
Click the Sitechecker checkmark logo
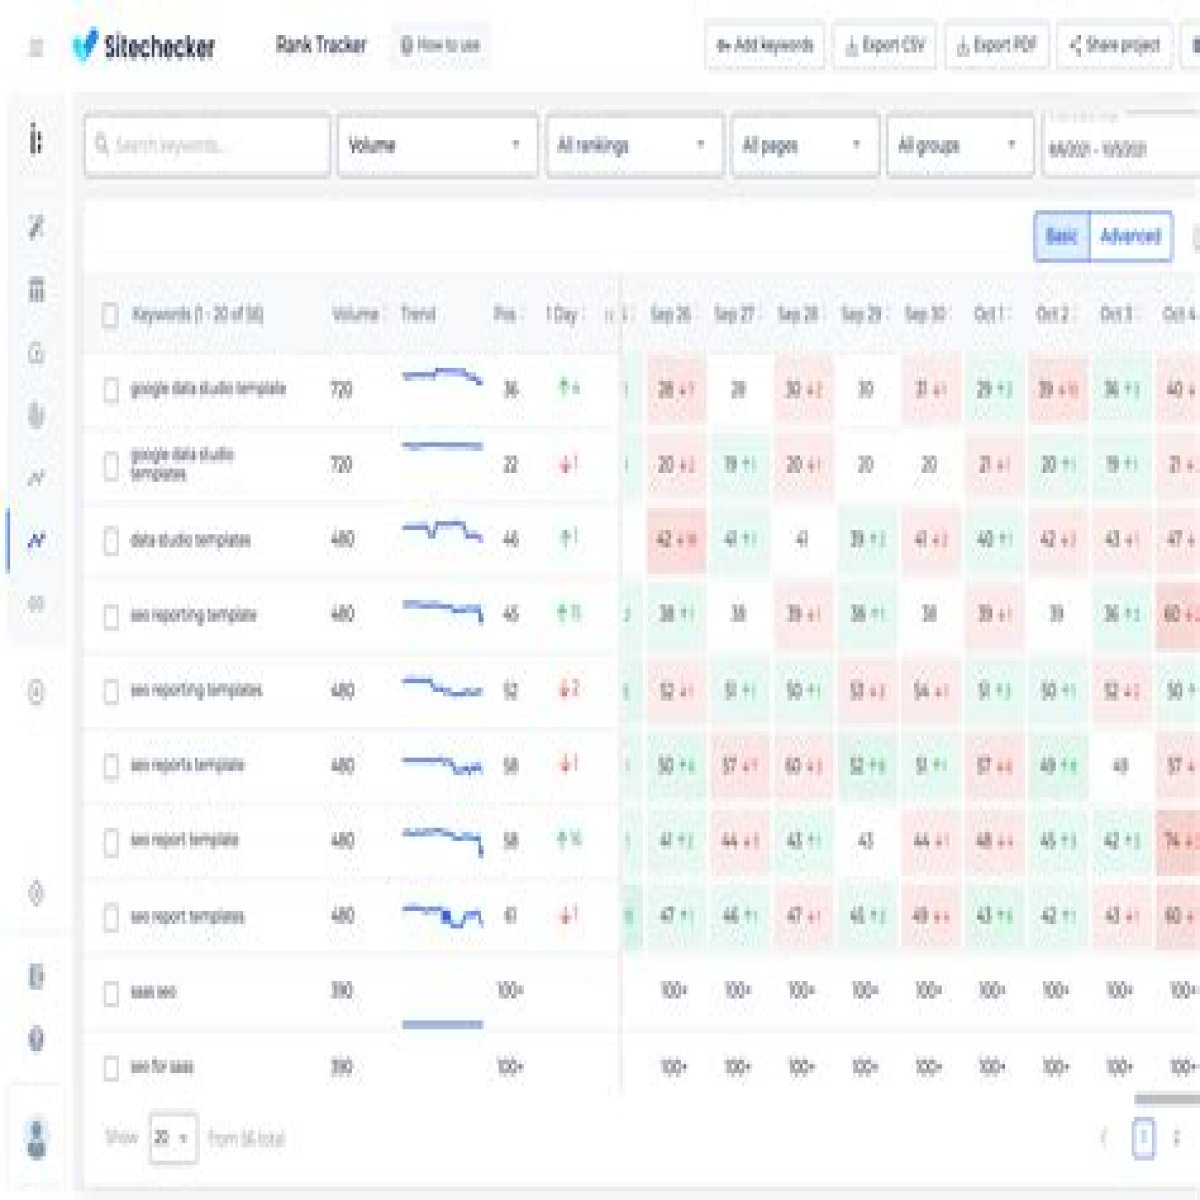(x=85, y=45)
